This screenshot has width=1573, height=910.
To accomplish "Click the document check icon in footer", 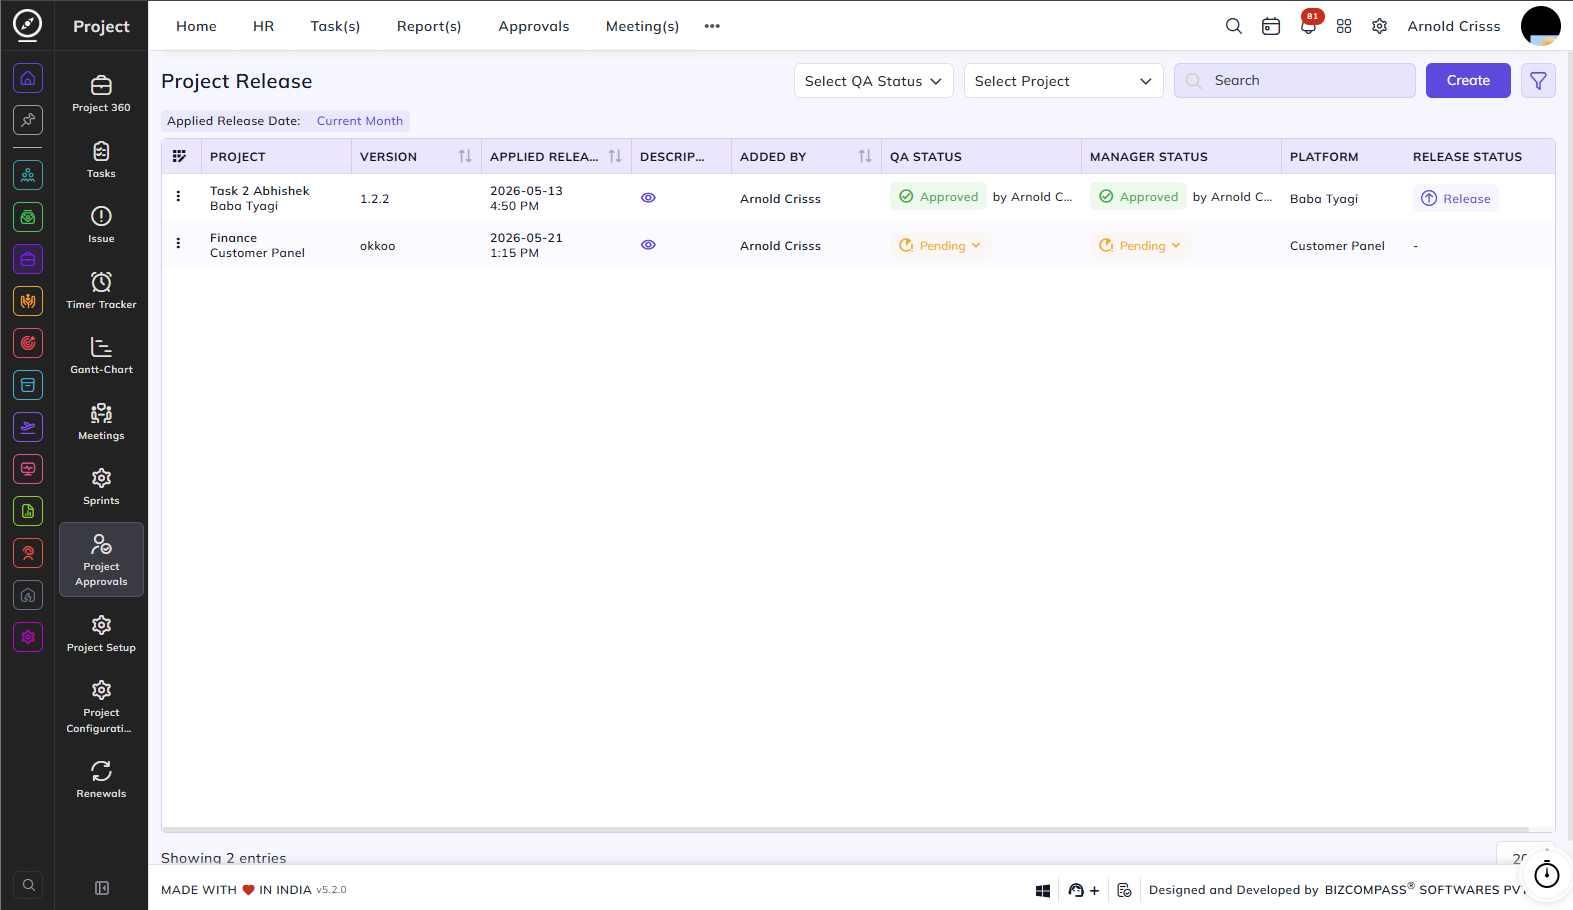I will pos(1124,890).
